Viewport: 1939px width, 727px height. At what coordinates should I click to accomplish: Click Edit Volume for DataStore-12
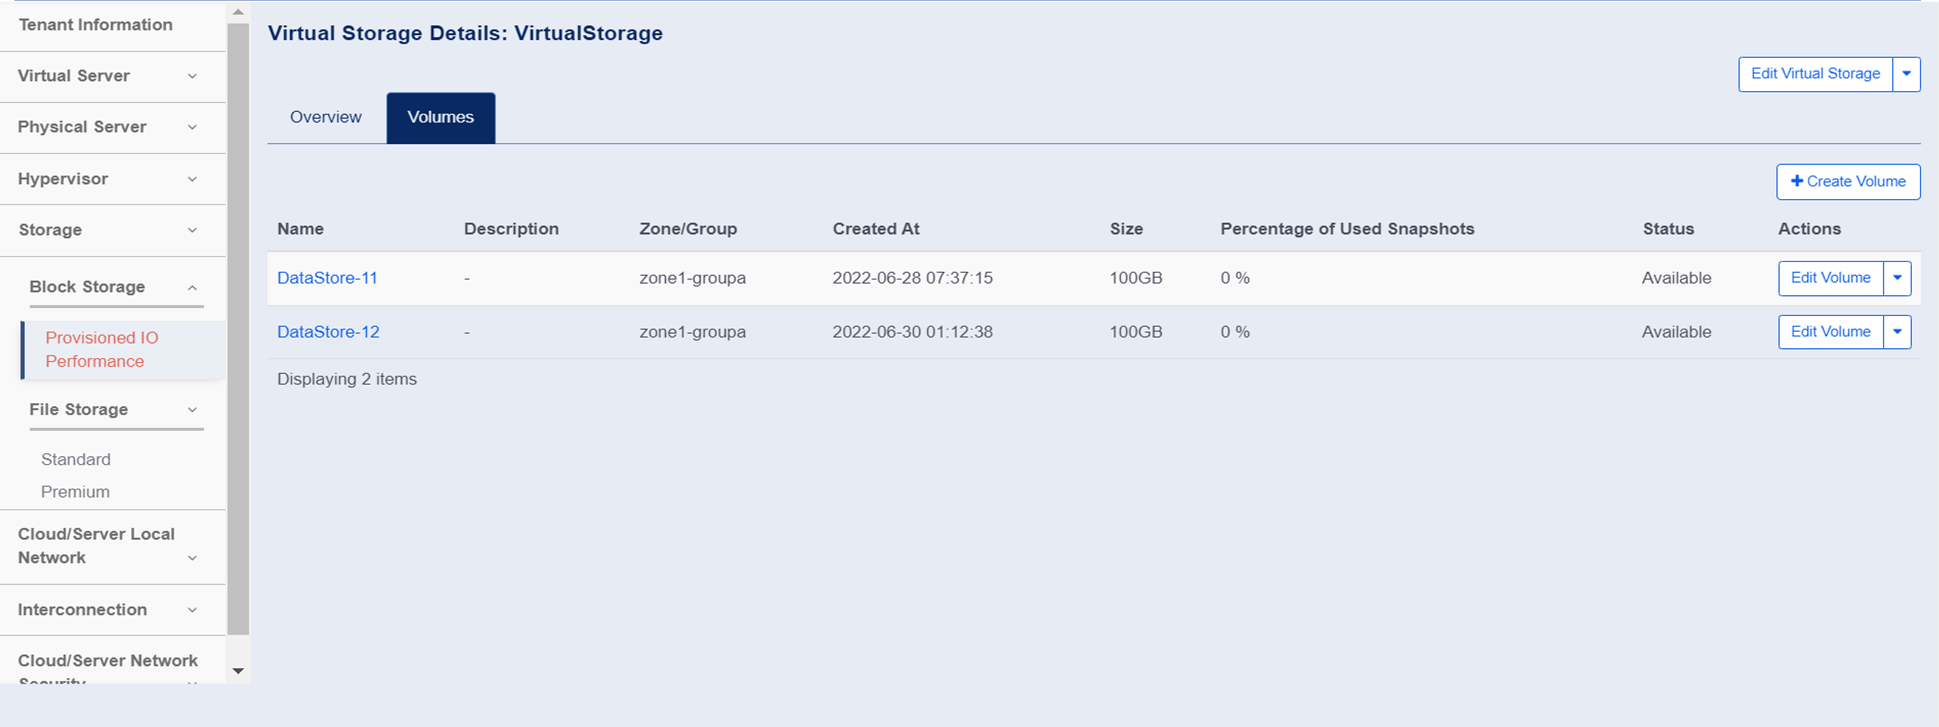tap(1830, 332)
